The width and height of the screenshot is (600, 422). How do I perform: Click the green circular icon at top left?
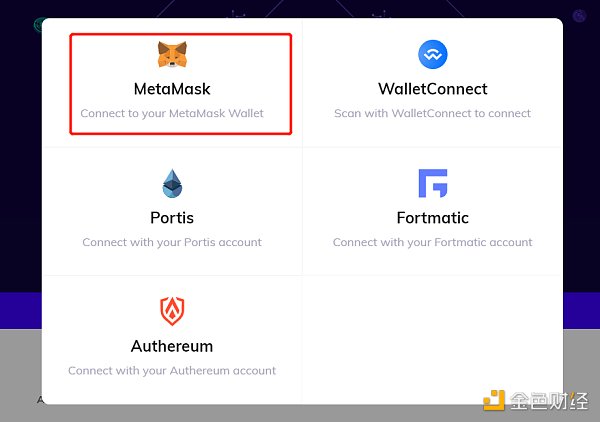click(x=40, y=22)
